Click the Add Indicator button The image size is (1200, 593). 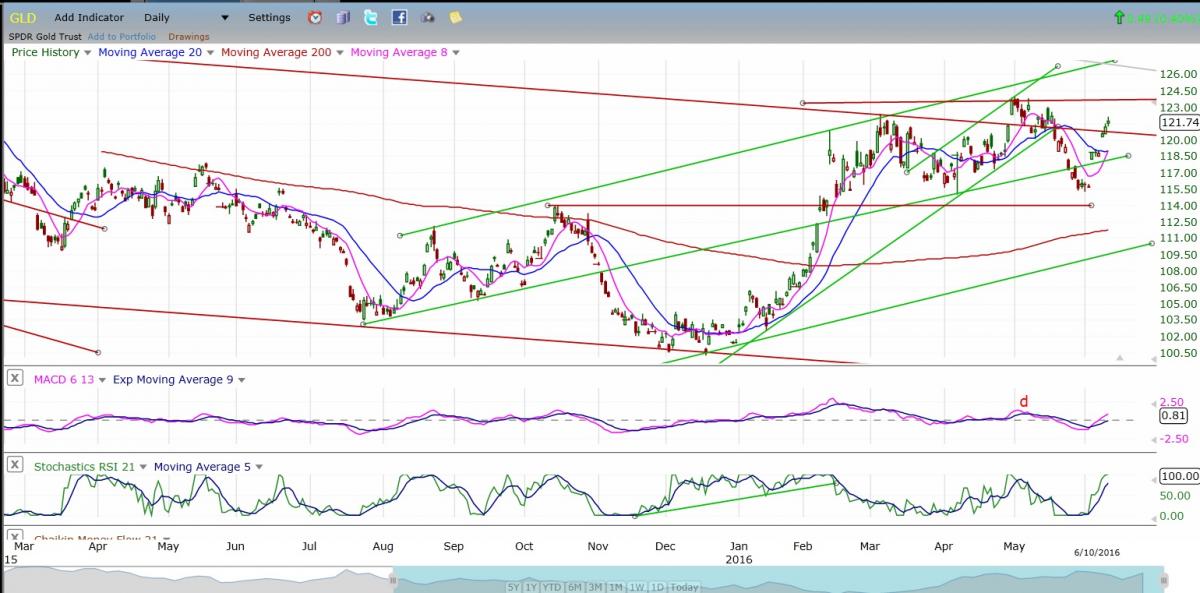tap(89, 17)
